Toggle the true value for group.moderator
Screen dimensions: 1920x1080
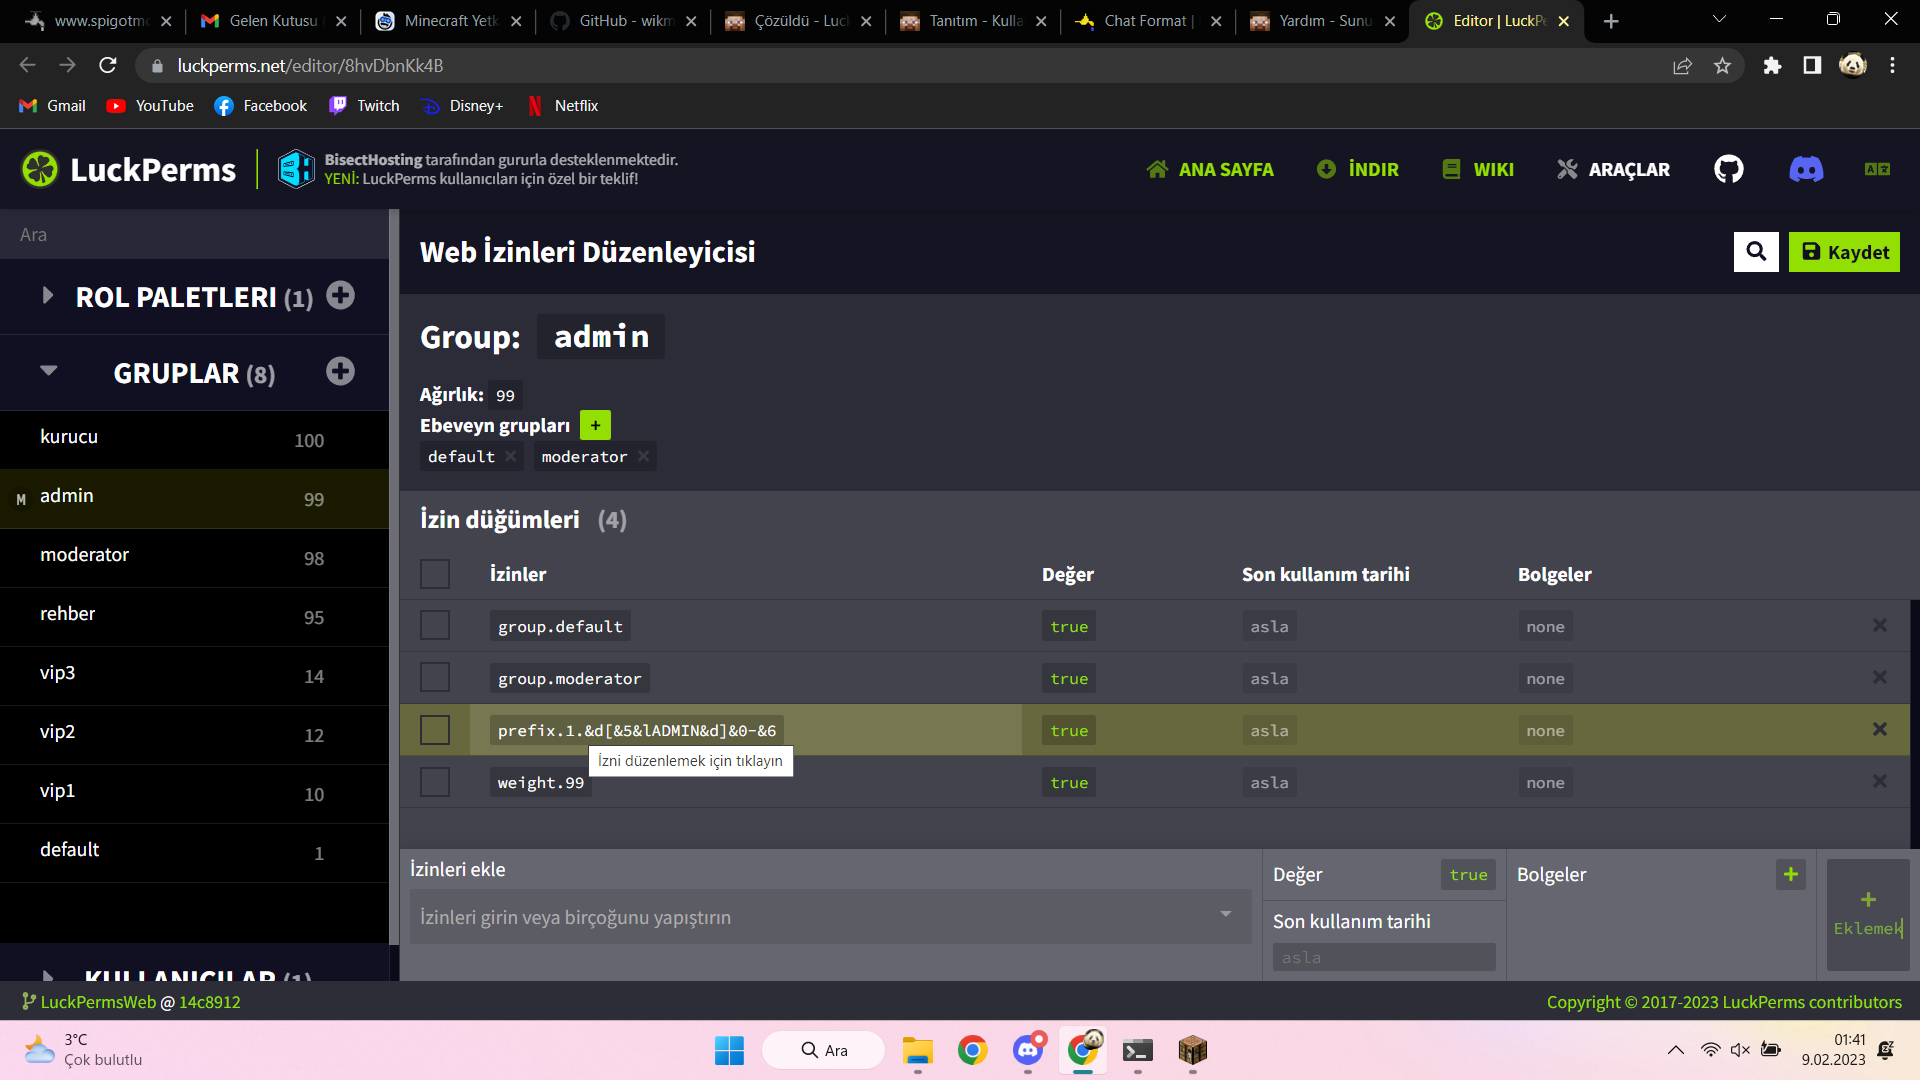1069,679
